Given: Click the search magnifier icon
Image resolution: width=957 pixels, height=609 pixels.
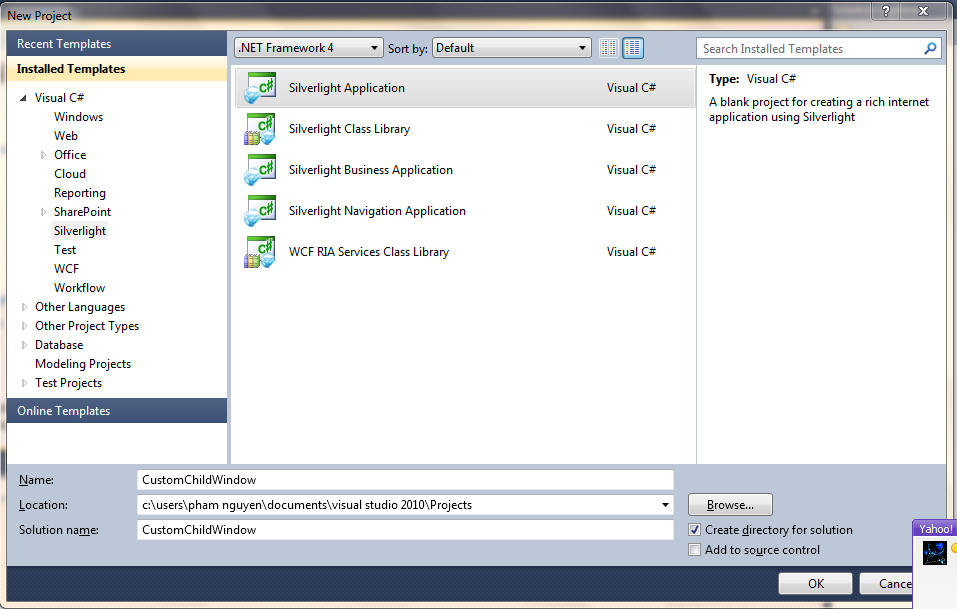Looking at the screenshot, I should coord(930,48).
